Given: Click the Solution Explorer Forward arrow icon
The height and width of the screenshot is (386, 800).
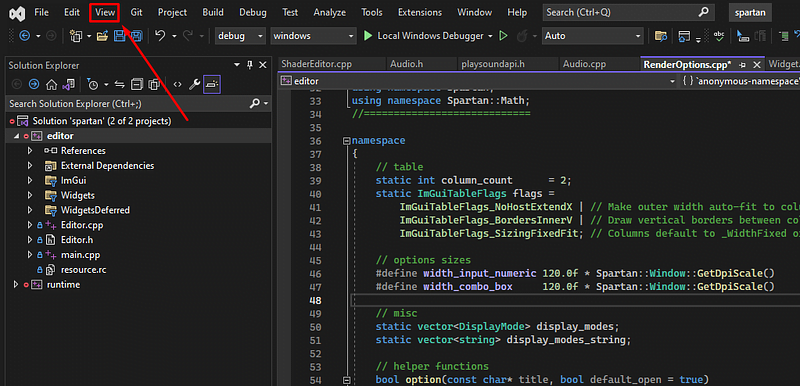Looking at the screenshot, I should point(34,84).
